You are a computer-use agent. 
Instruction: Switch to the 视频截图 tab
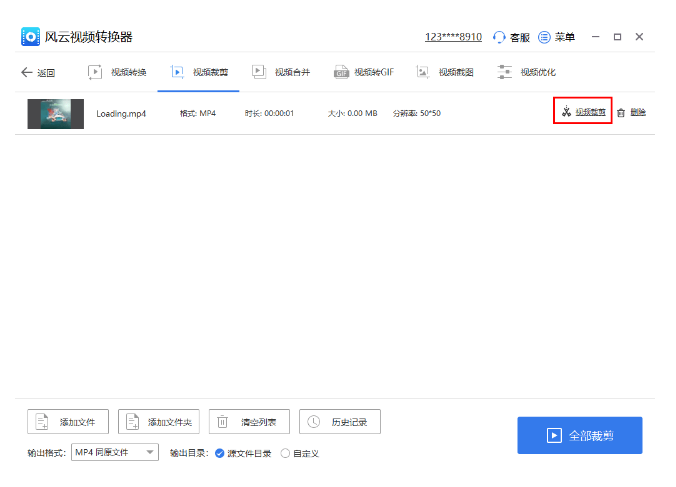click(x=445, y=72)
